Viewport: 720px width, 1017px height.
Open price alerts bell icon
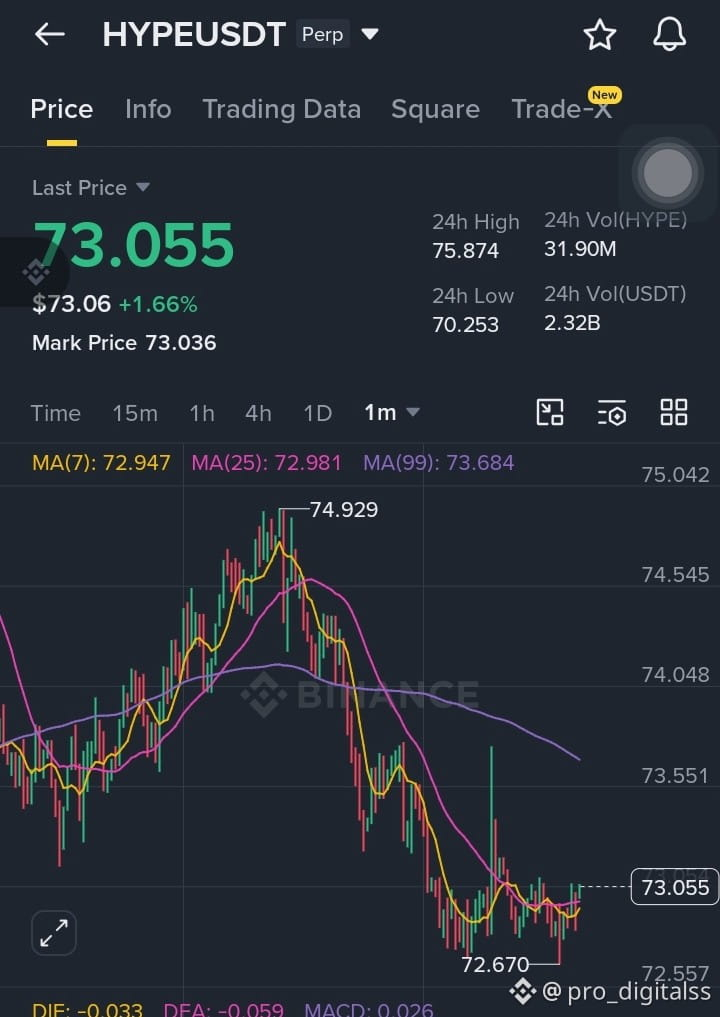pyautogui.click(x=669, y=34)
